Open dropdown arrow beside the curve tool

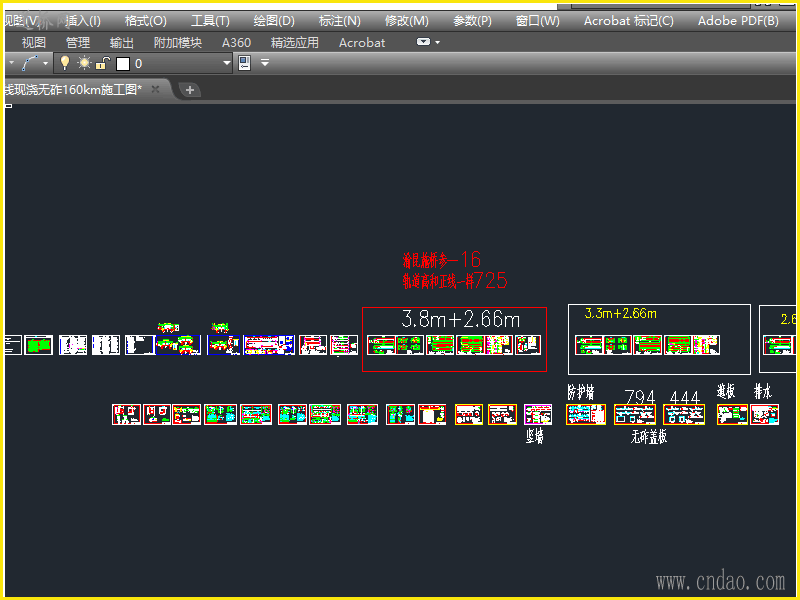(45, 63)
